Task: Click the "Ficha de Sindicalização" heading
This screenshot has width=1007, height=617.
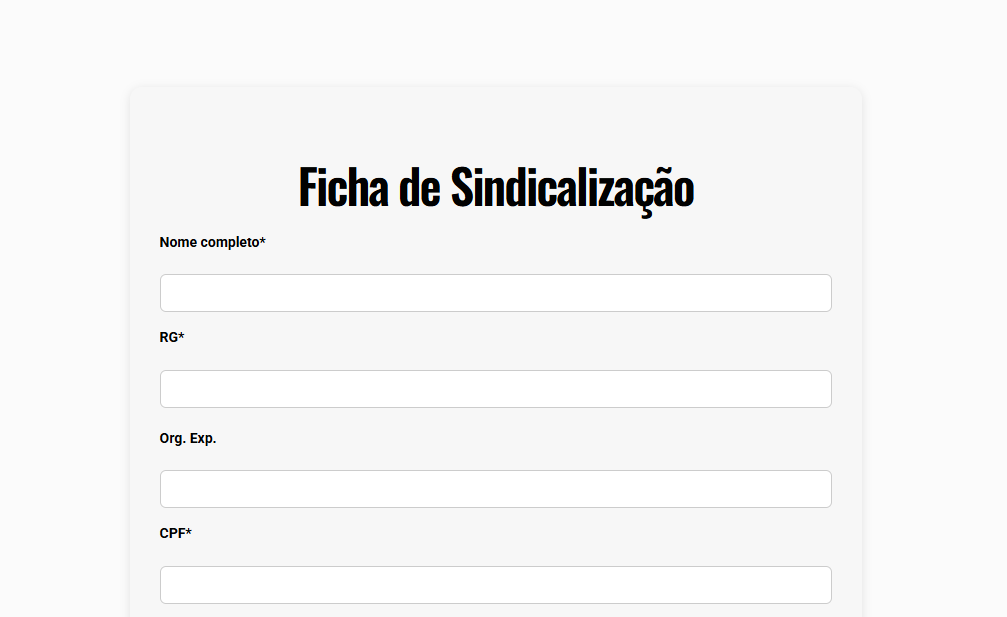Action: tap(496, 187)
